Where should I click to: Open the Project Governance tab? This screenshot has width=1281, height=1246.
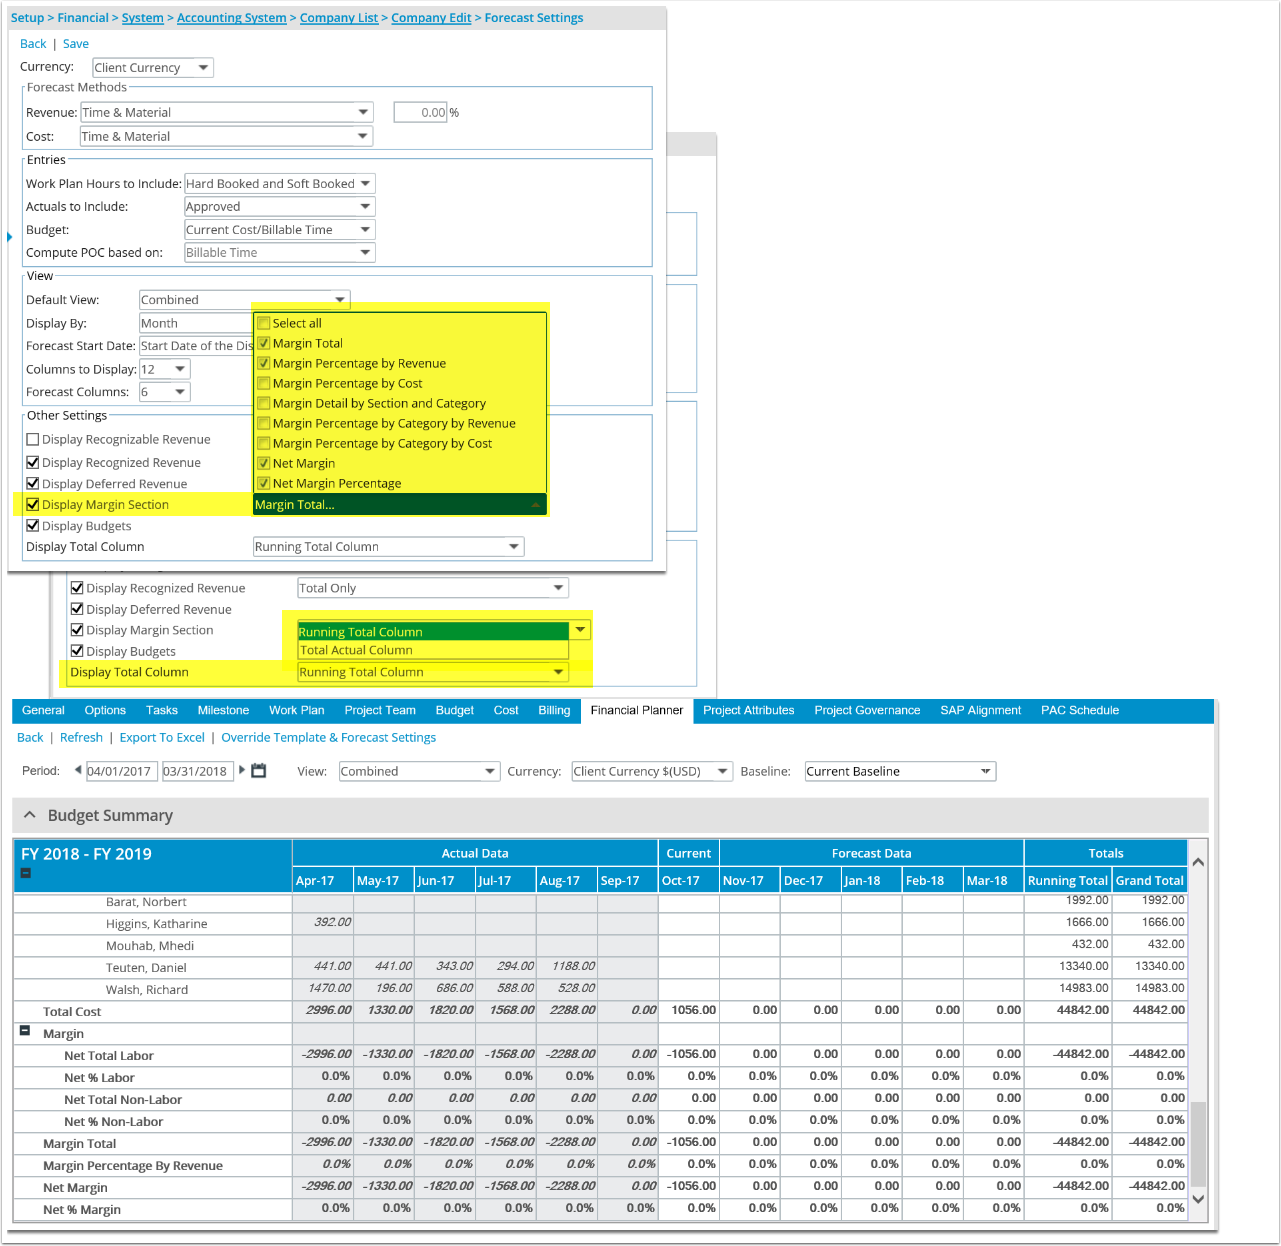click(x=867, y=710)
